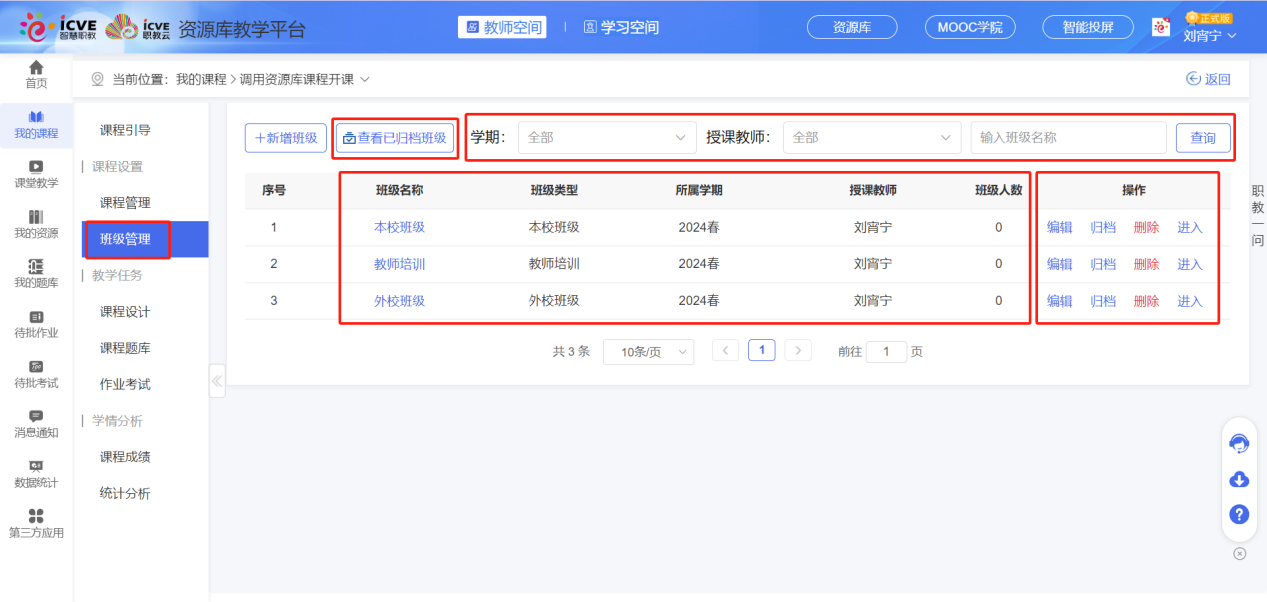Open the 10条/页 page-size dropdown
This screenshot has height=602, width=1267.
(648, 351)
